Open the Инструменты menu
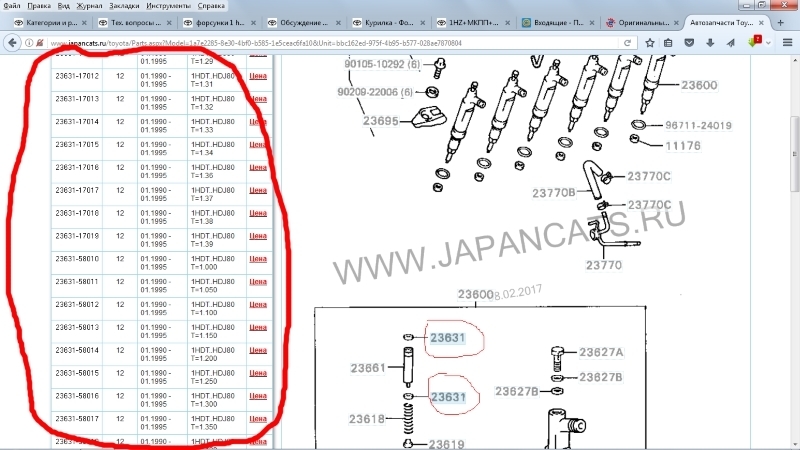The height and width of the screenshot is (450, 800). [168, 6]
